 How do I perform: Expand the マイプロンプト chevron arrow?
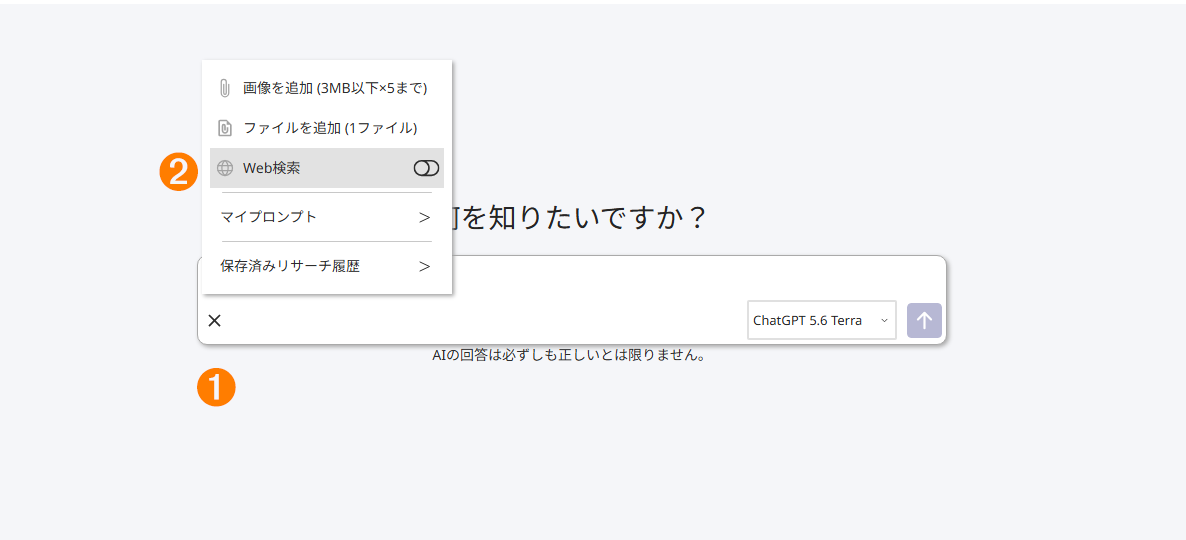(x=424, y=218)
